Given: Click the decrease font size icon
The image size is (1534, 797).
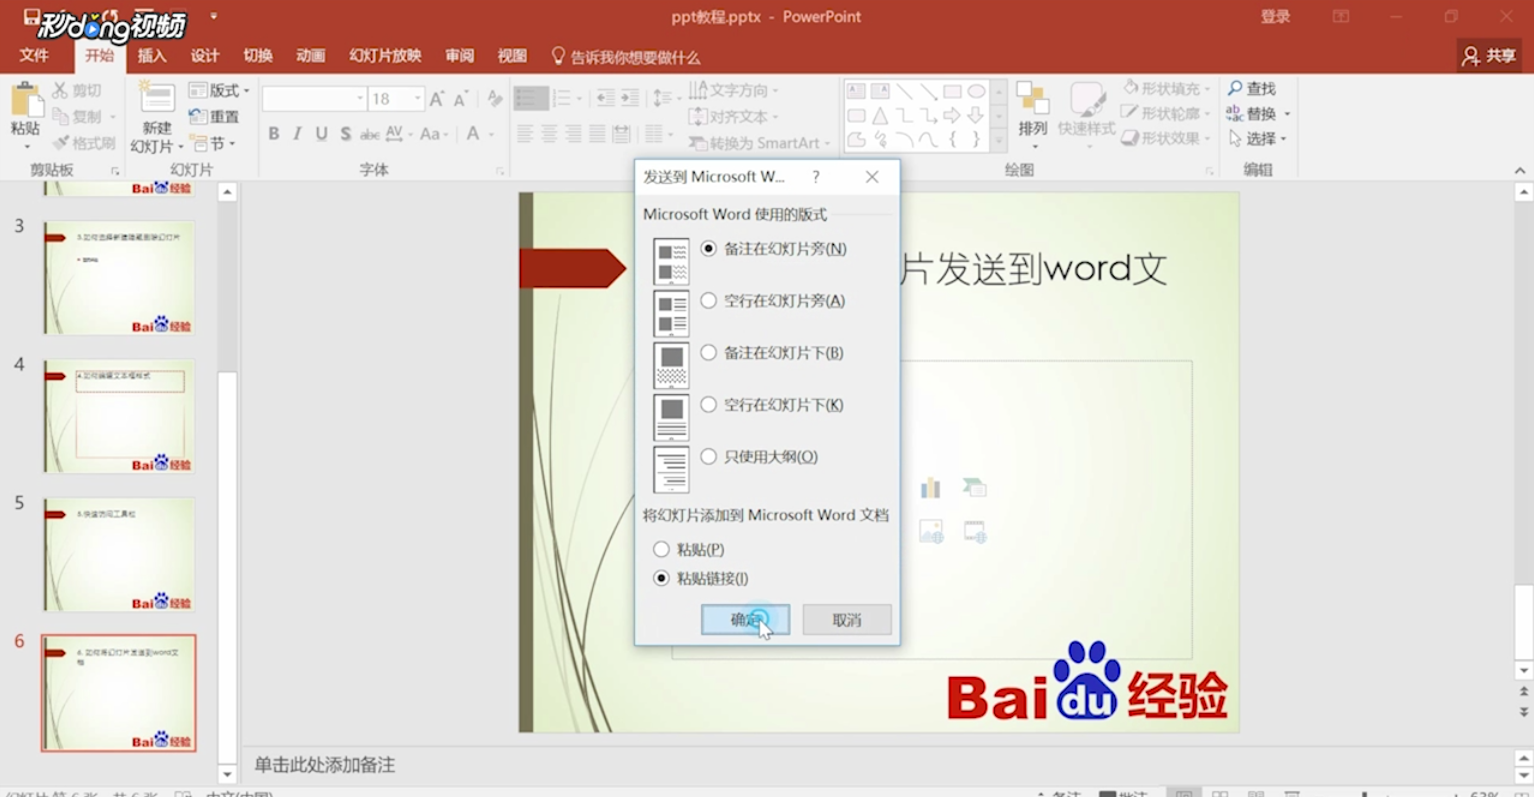Looking at the screenshot, I should (461, 98).
